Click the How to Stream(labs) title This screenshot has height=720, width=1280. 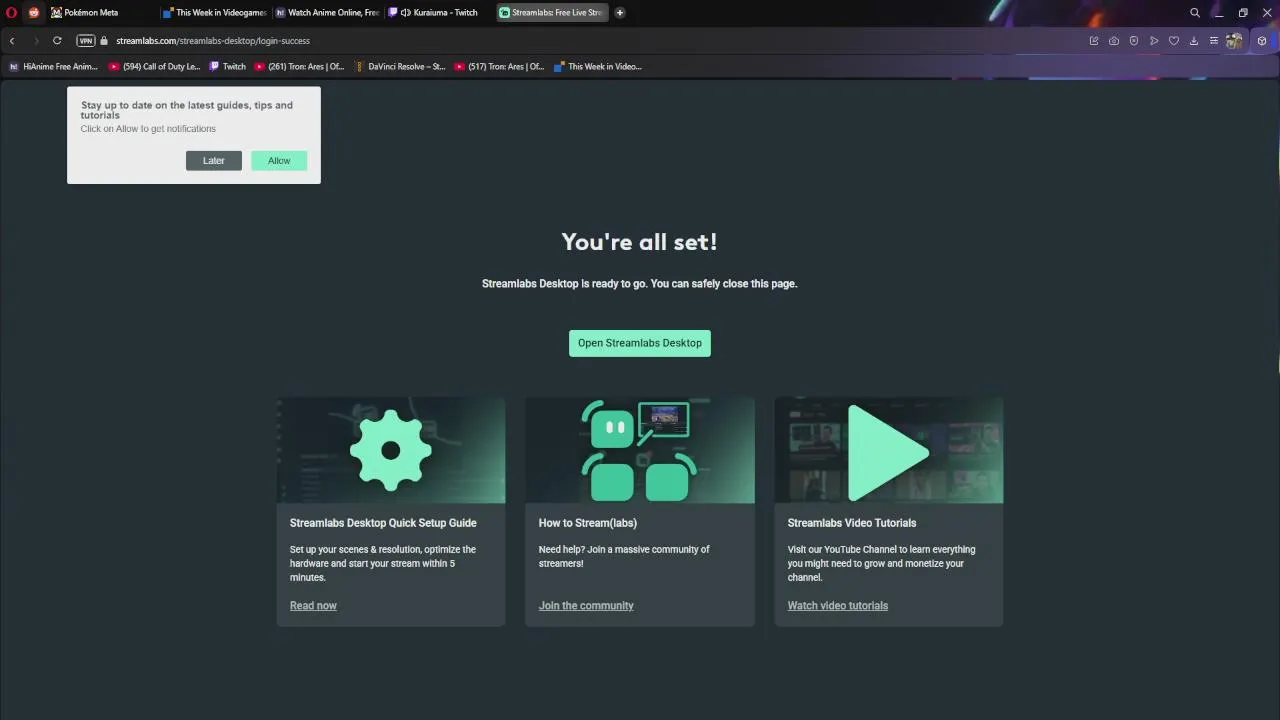click(x=588, y=523)
